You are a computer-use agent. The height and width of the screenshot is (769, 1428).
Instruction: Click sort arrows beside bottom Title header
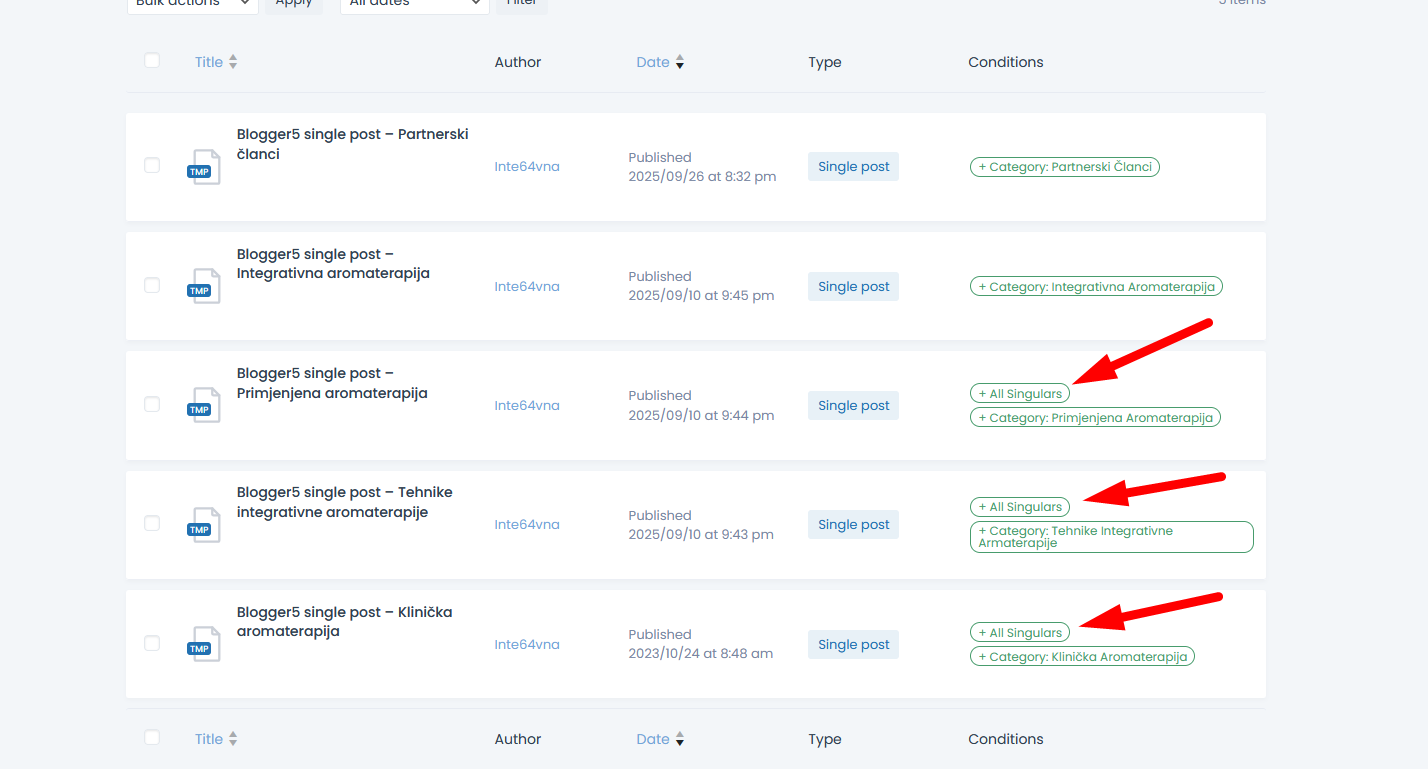233,739
